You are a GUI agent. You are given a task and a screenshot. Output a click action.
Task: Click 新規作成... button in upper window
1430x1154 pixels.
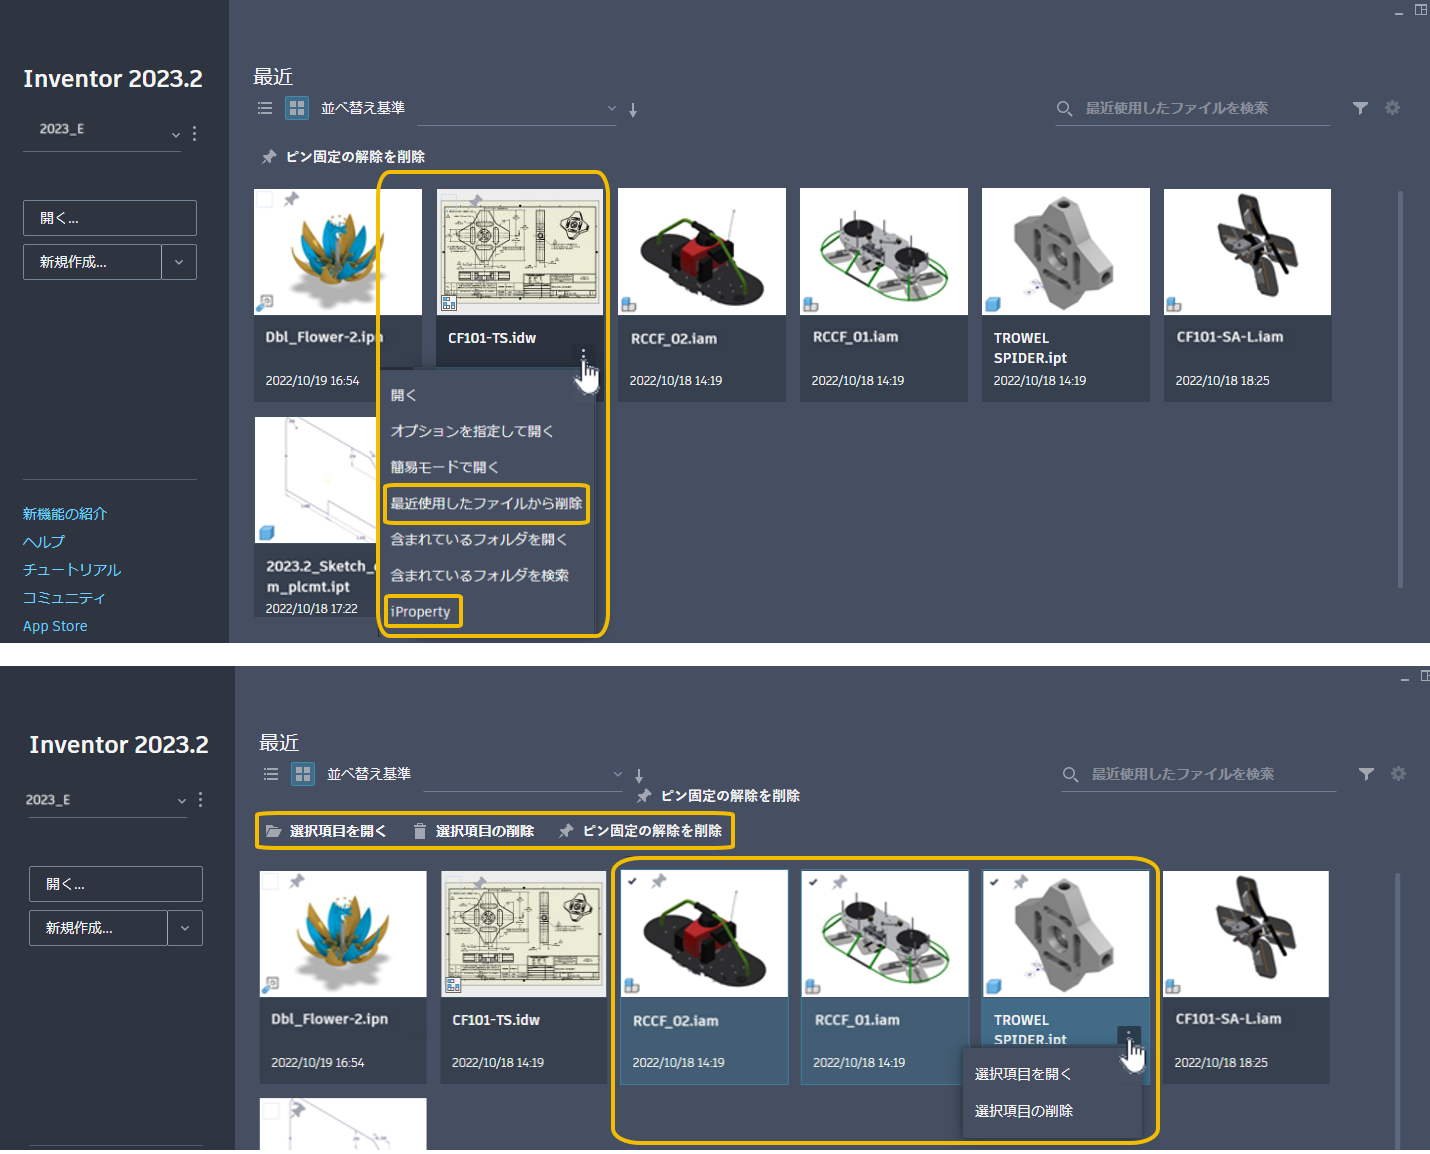(x=92, y=262)
